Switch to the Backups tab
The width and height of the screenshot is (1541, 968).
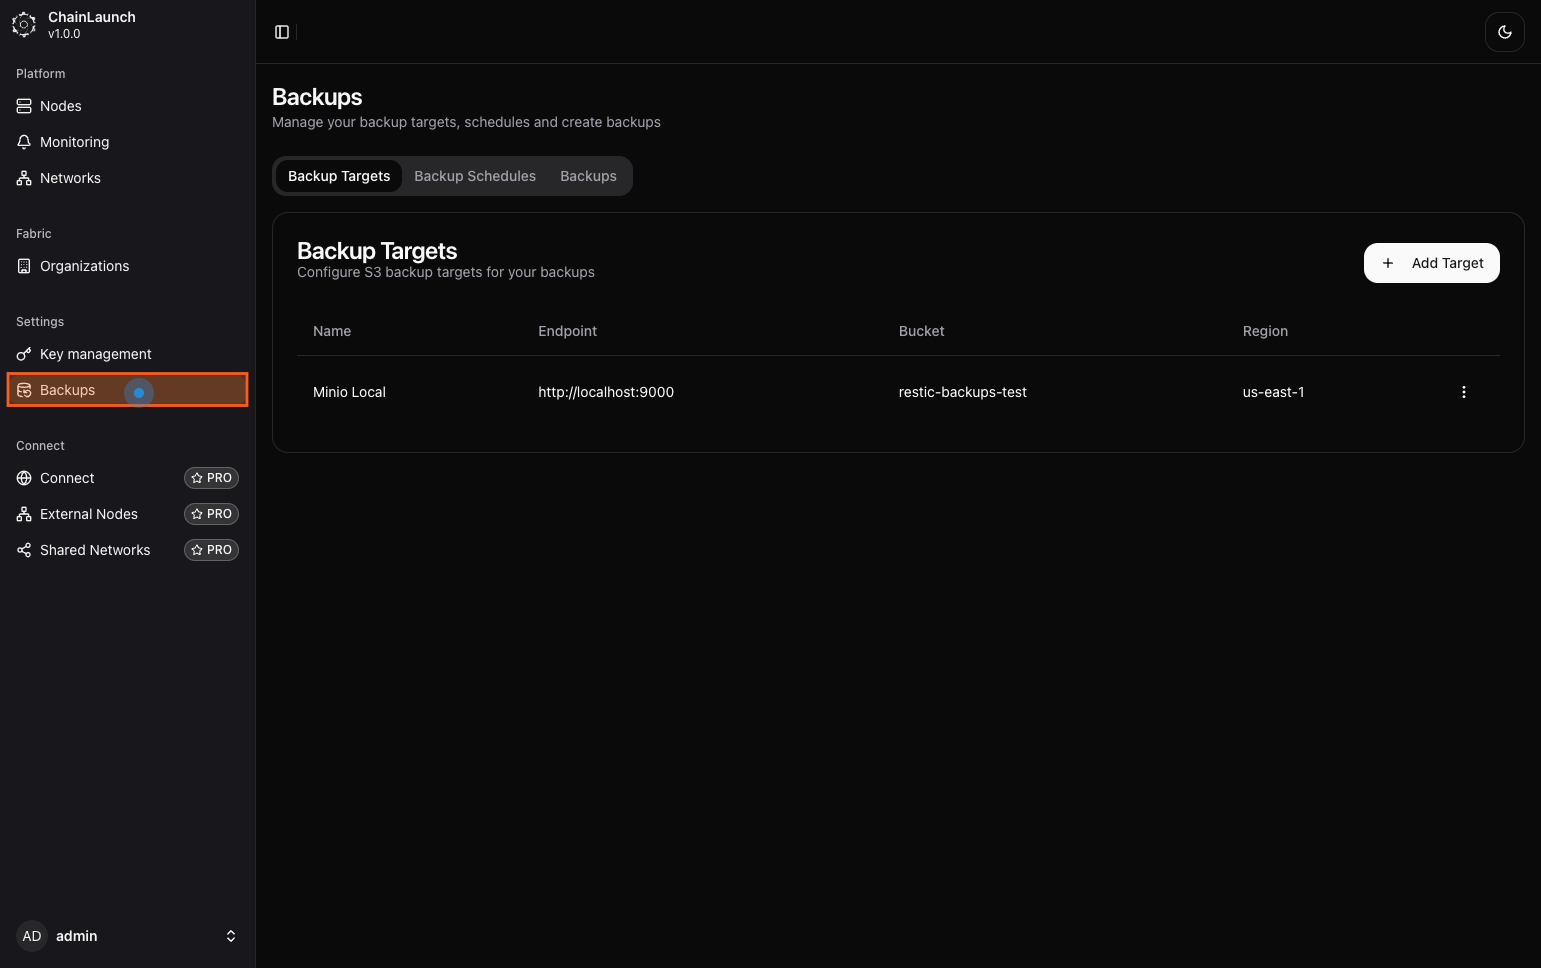pos(588,176)
